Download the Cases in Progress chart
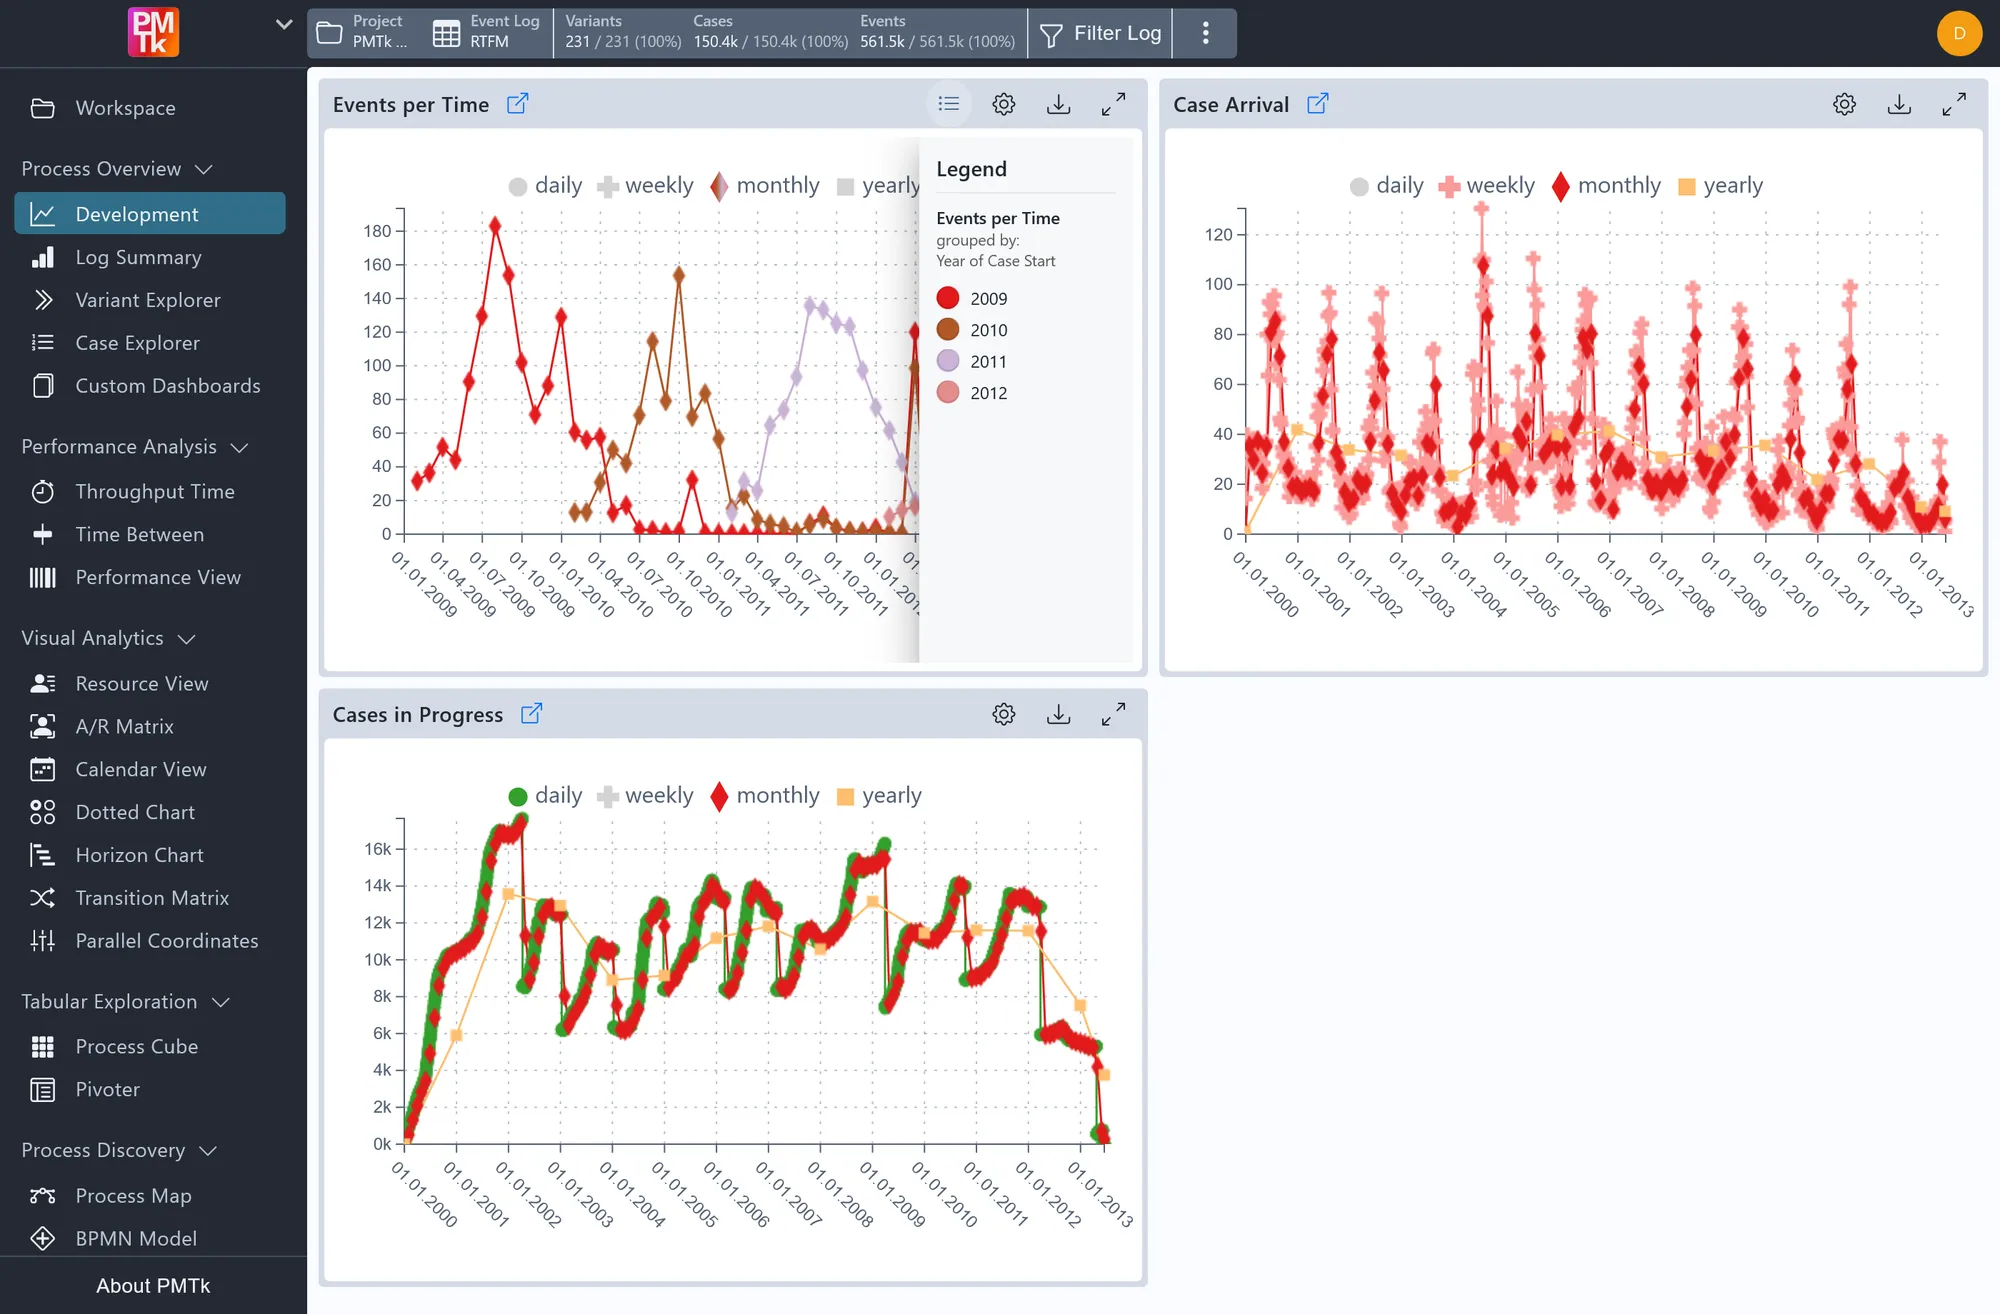The width and height of the screenshot is (2000, 1314). [1058, 714]
